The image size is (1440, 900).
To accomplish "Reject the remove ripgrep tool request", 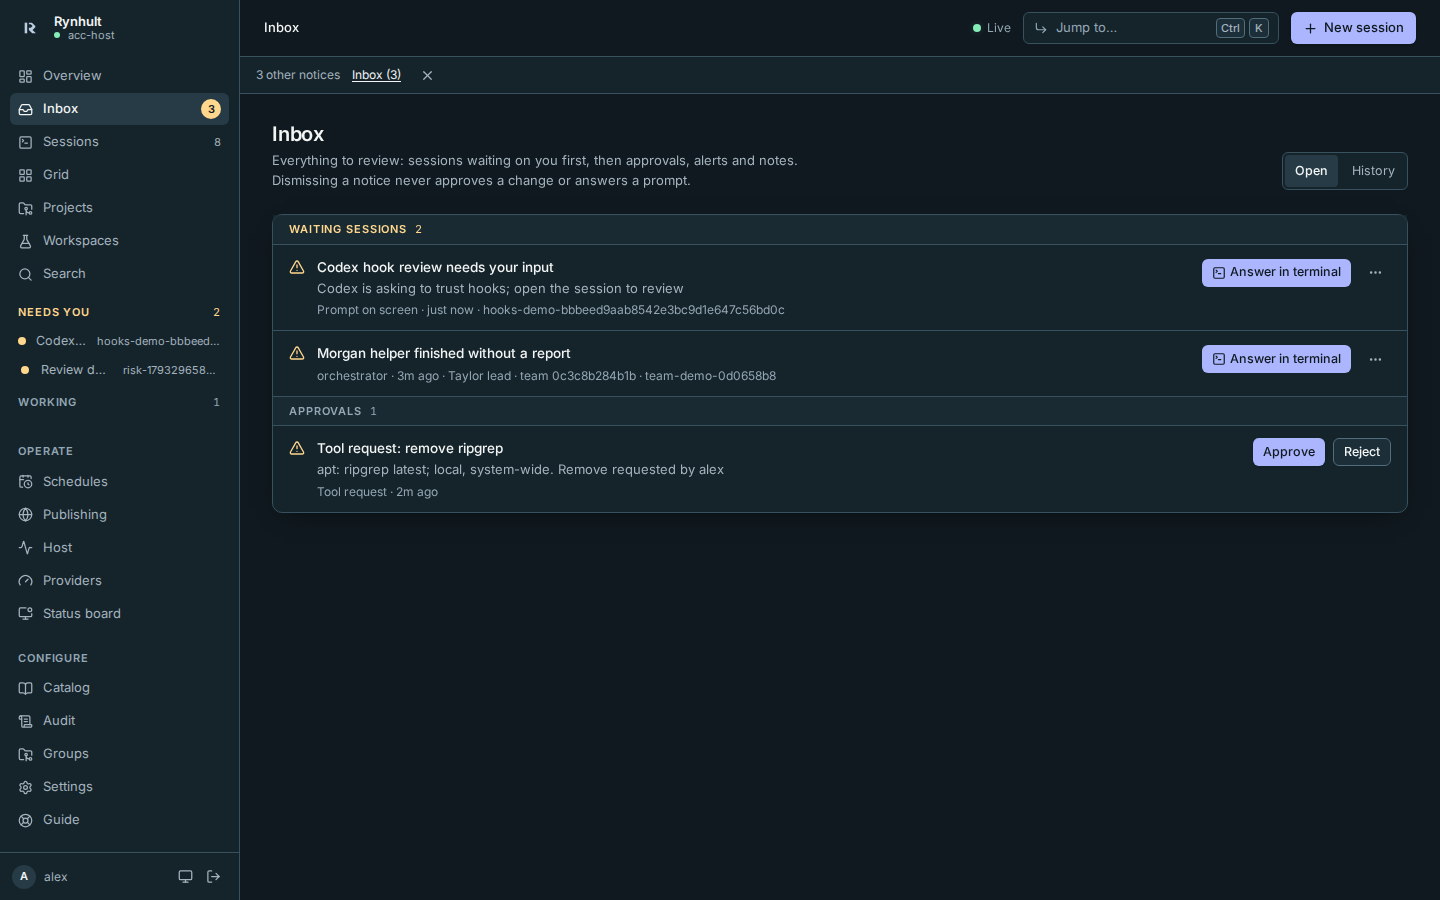I will [x=1362, y=452].
